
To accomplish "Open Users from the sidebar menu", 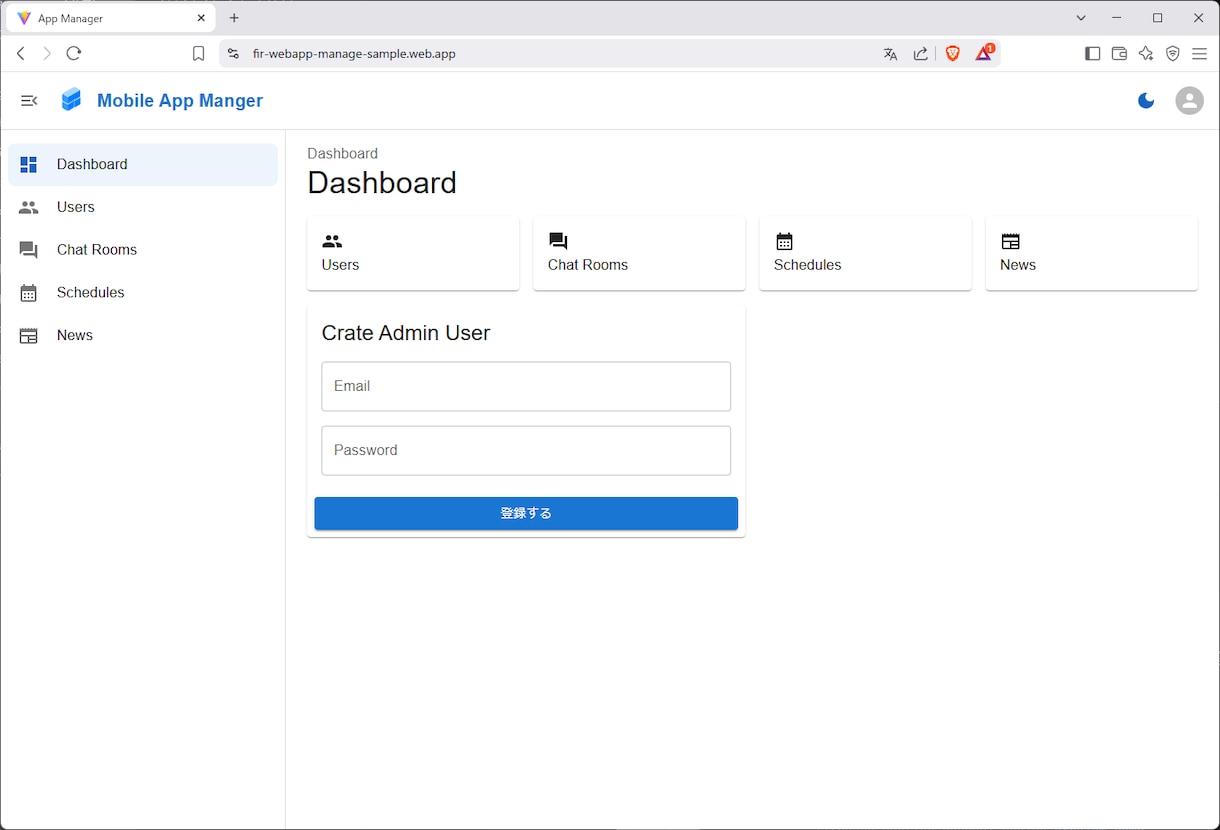I will 143,207.
